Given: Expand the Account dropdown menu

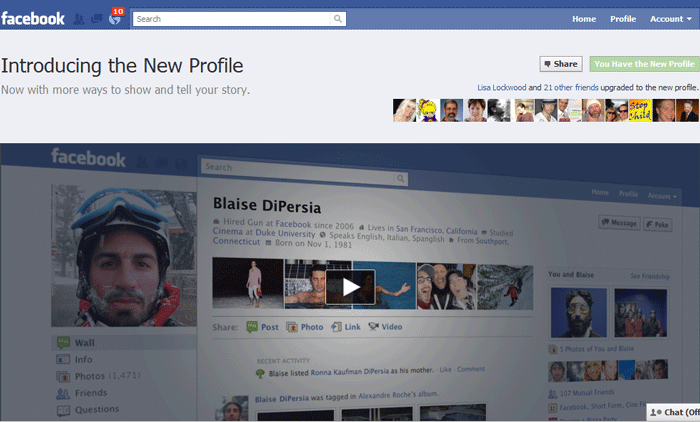Looking at the screenshot, I should tap(671, 19).
